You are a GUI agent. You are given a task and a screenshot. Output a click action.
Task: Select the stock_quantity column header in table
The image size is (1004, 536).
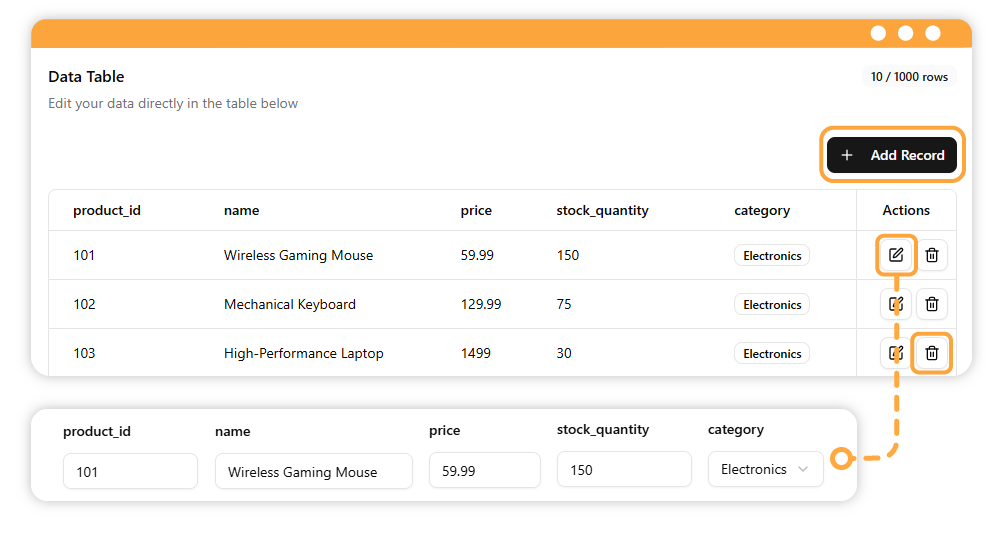602,210
